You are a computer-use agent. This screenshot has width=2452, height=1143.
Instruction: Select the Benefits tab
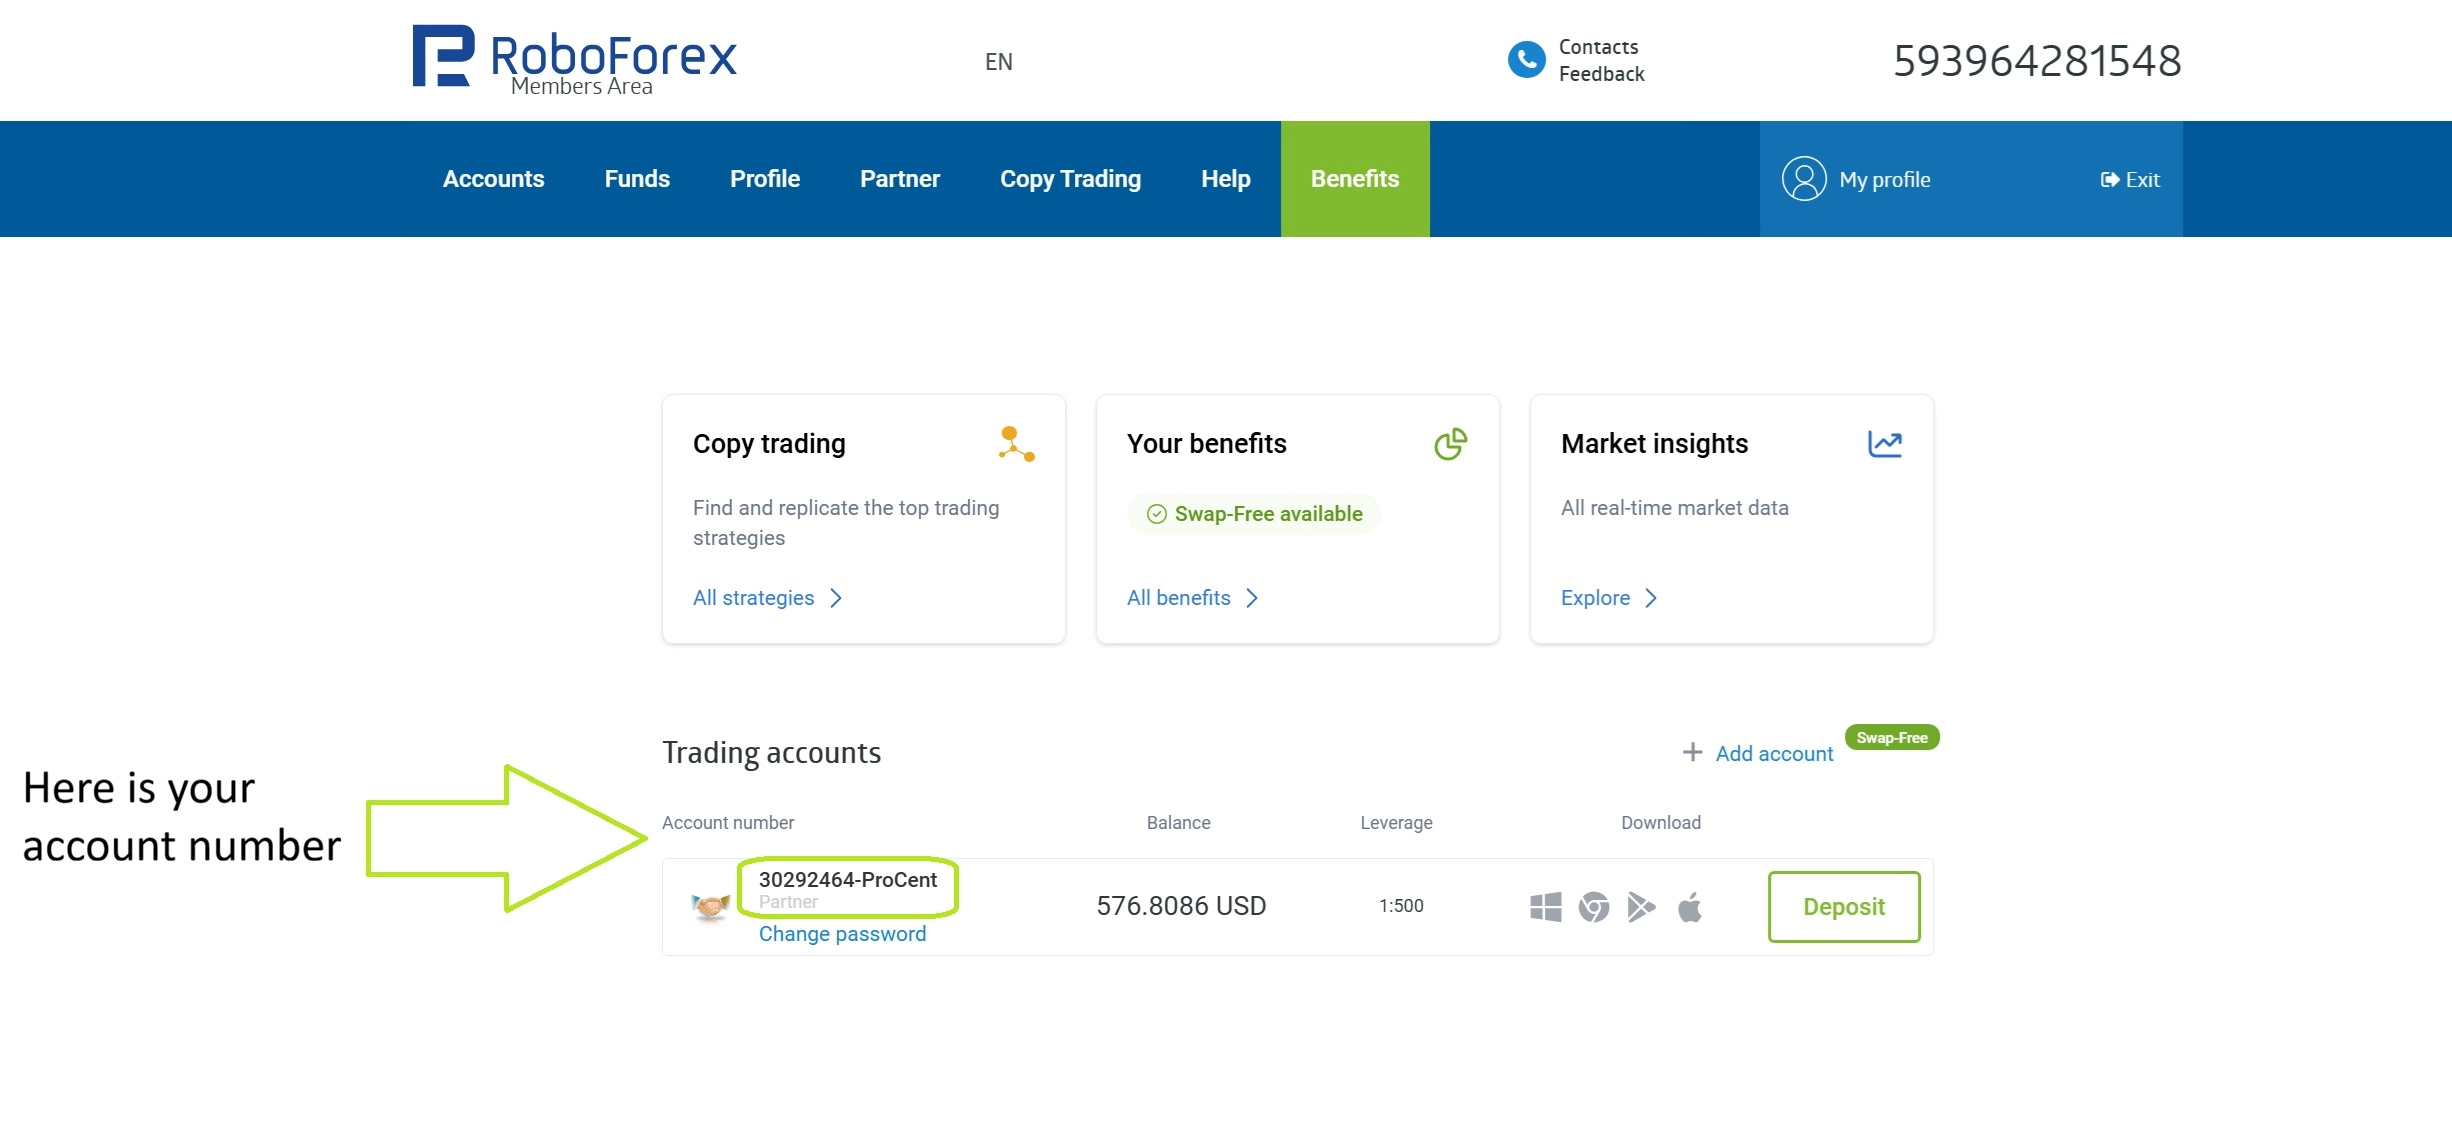coord(1355,179)
